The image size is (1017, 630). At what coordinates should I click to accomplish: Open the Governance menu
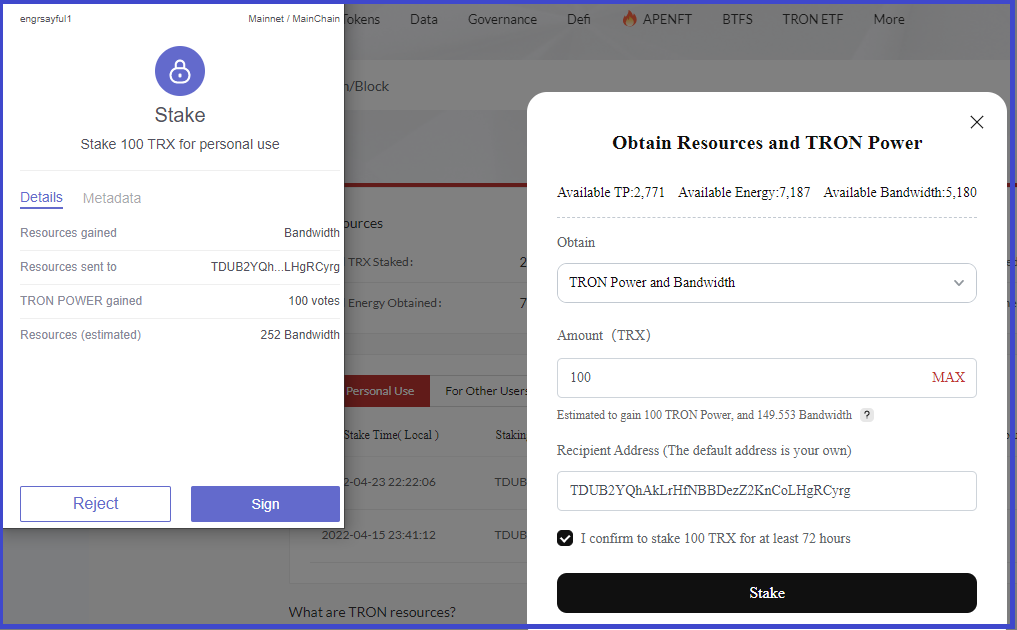(502, 19)
